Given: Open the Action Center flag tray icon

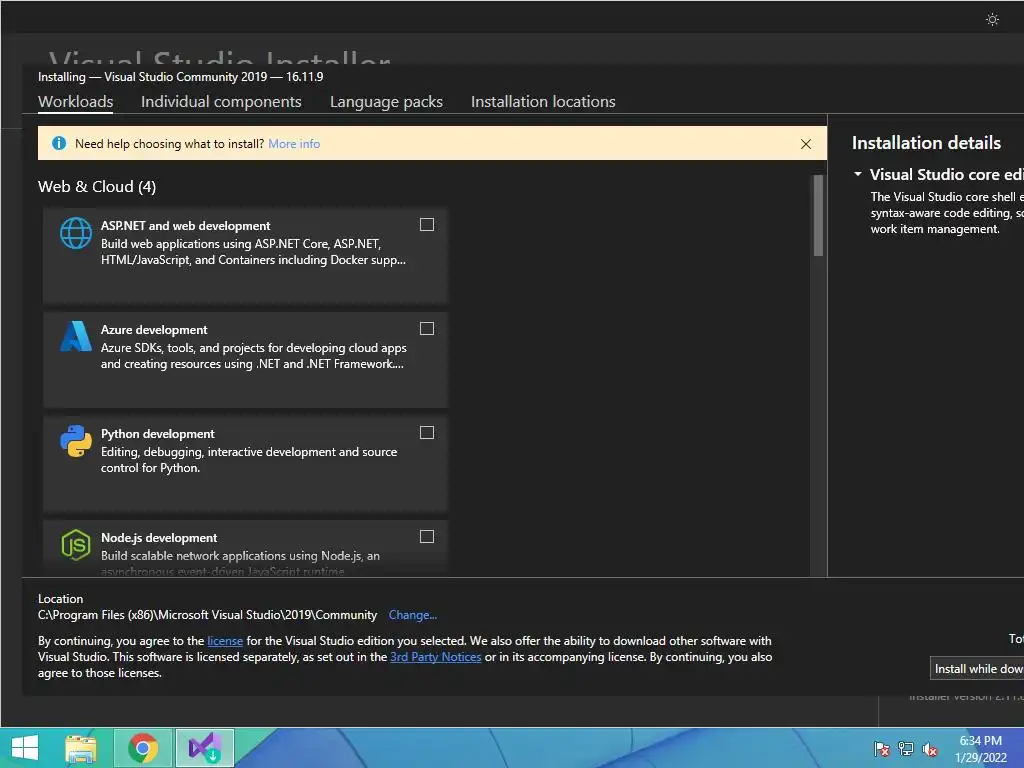Looking at the screenshot, I should pos(881,749).
